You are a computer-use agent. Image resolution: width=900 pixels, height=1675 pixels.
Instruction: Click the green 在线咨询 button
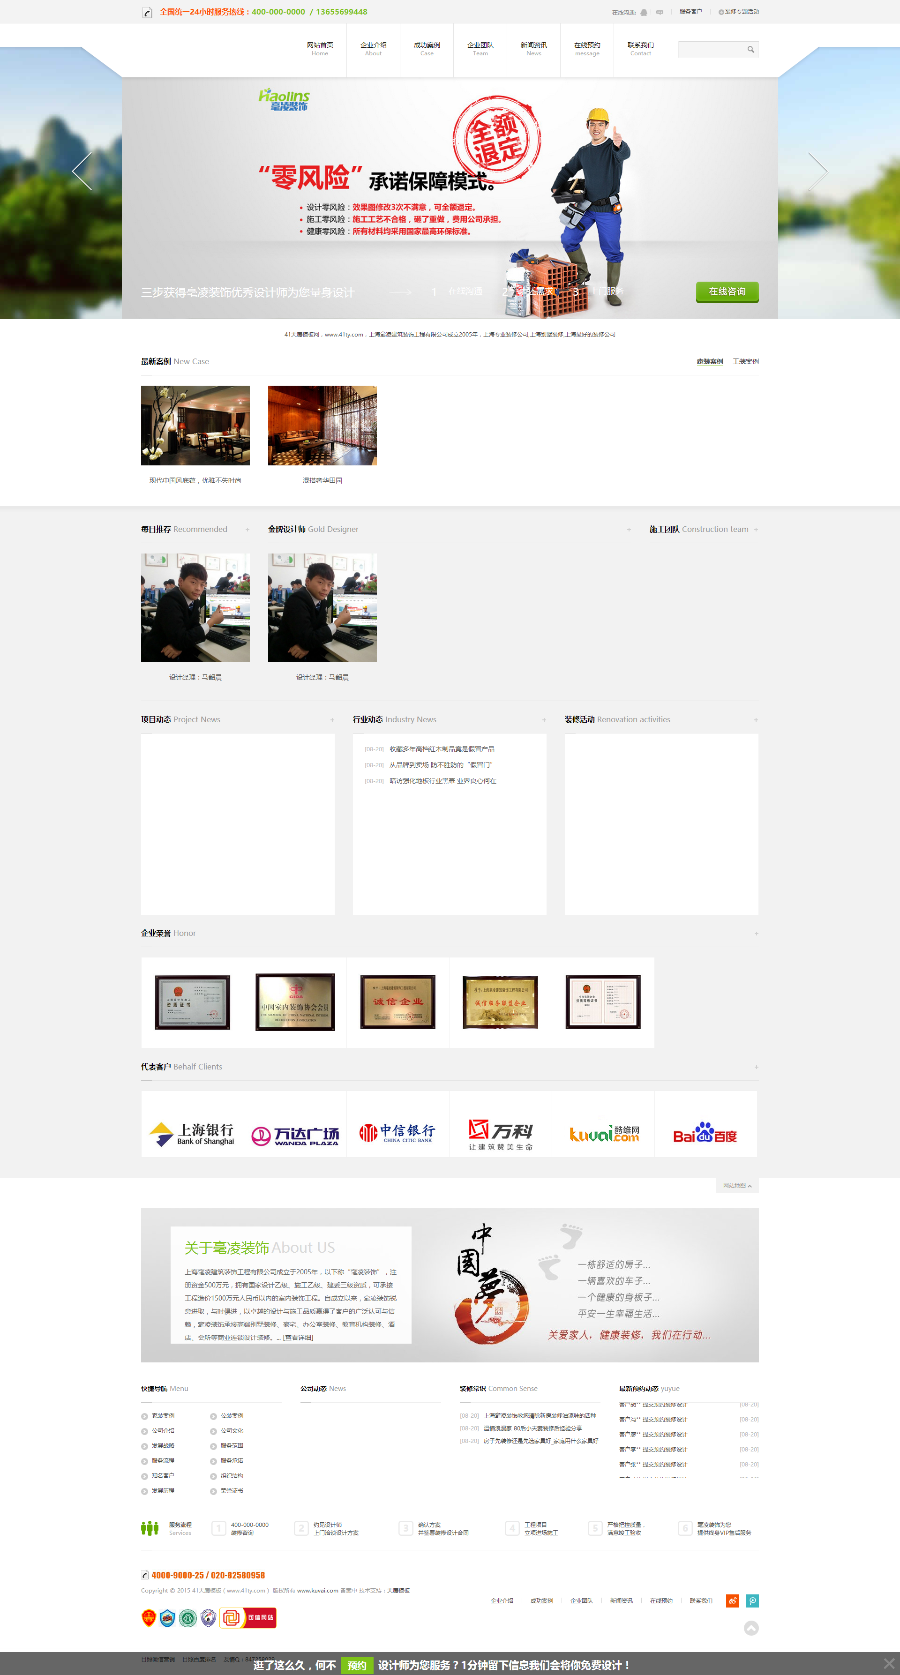727,291
